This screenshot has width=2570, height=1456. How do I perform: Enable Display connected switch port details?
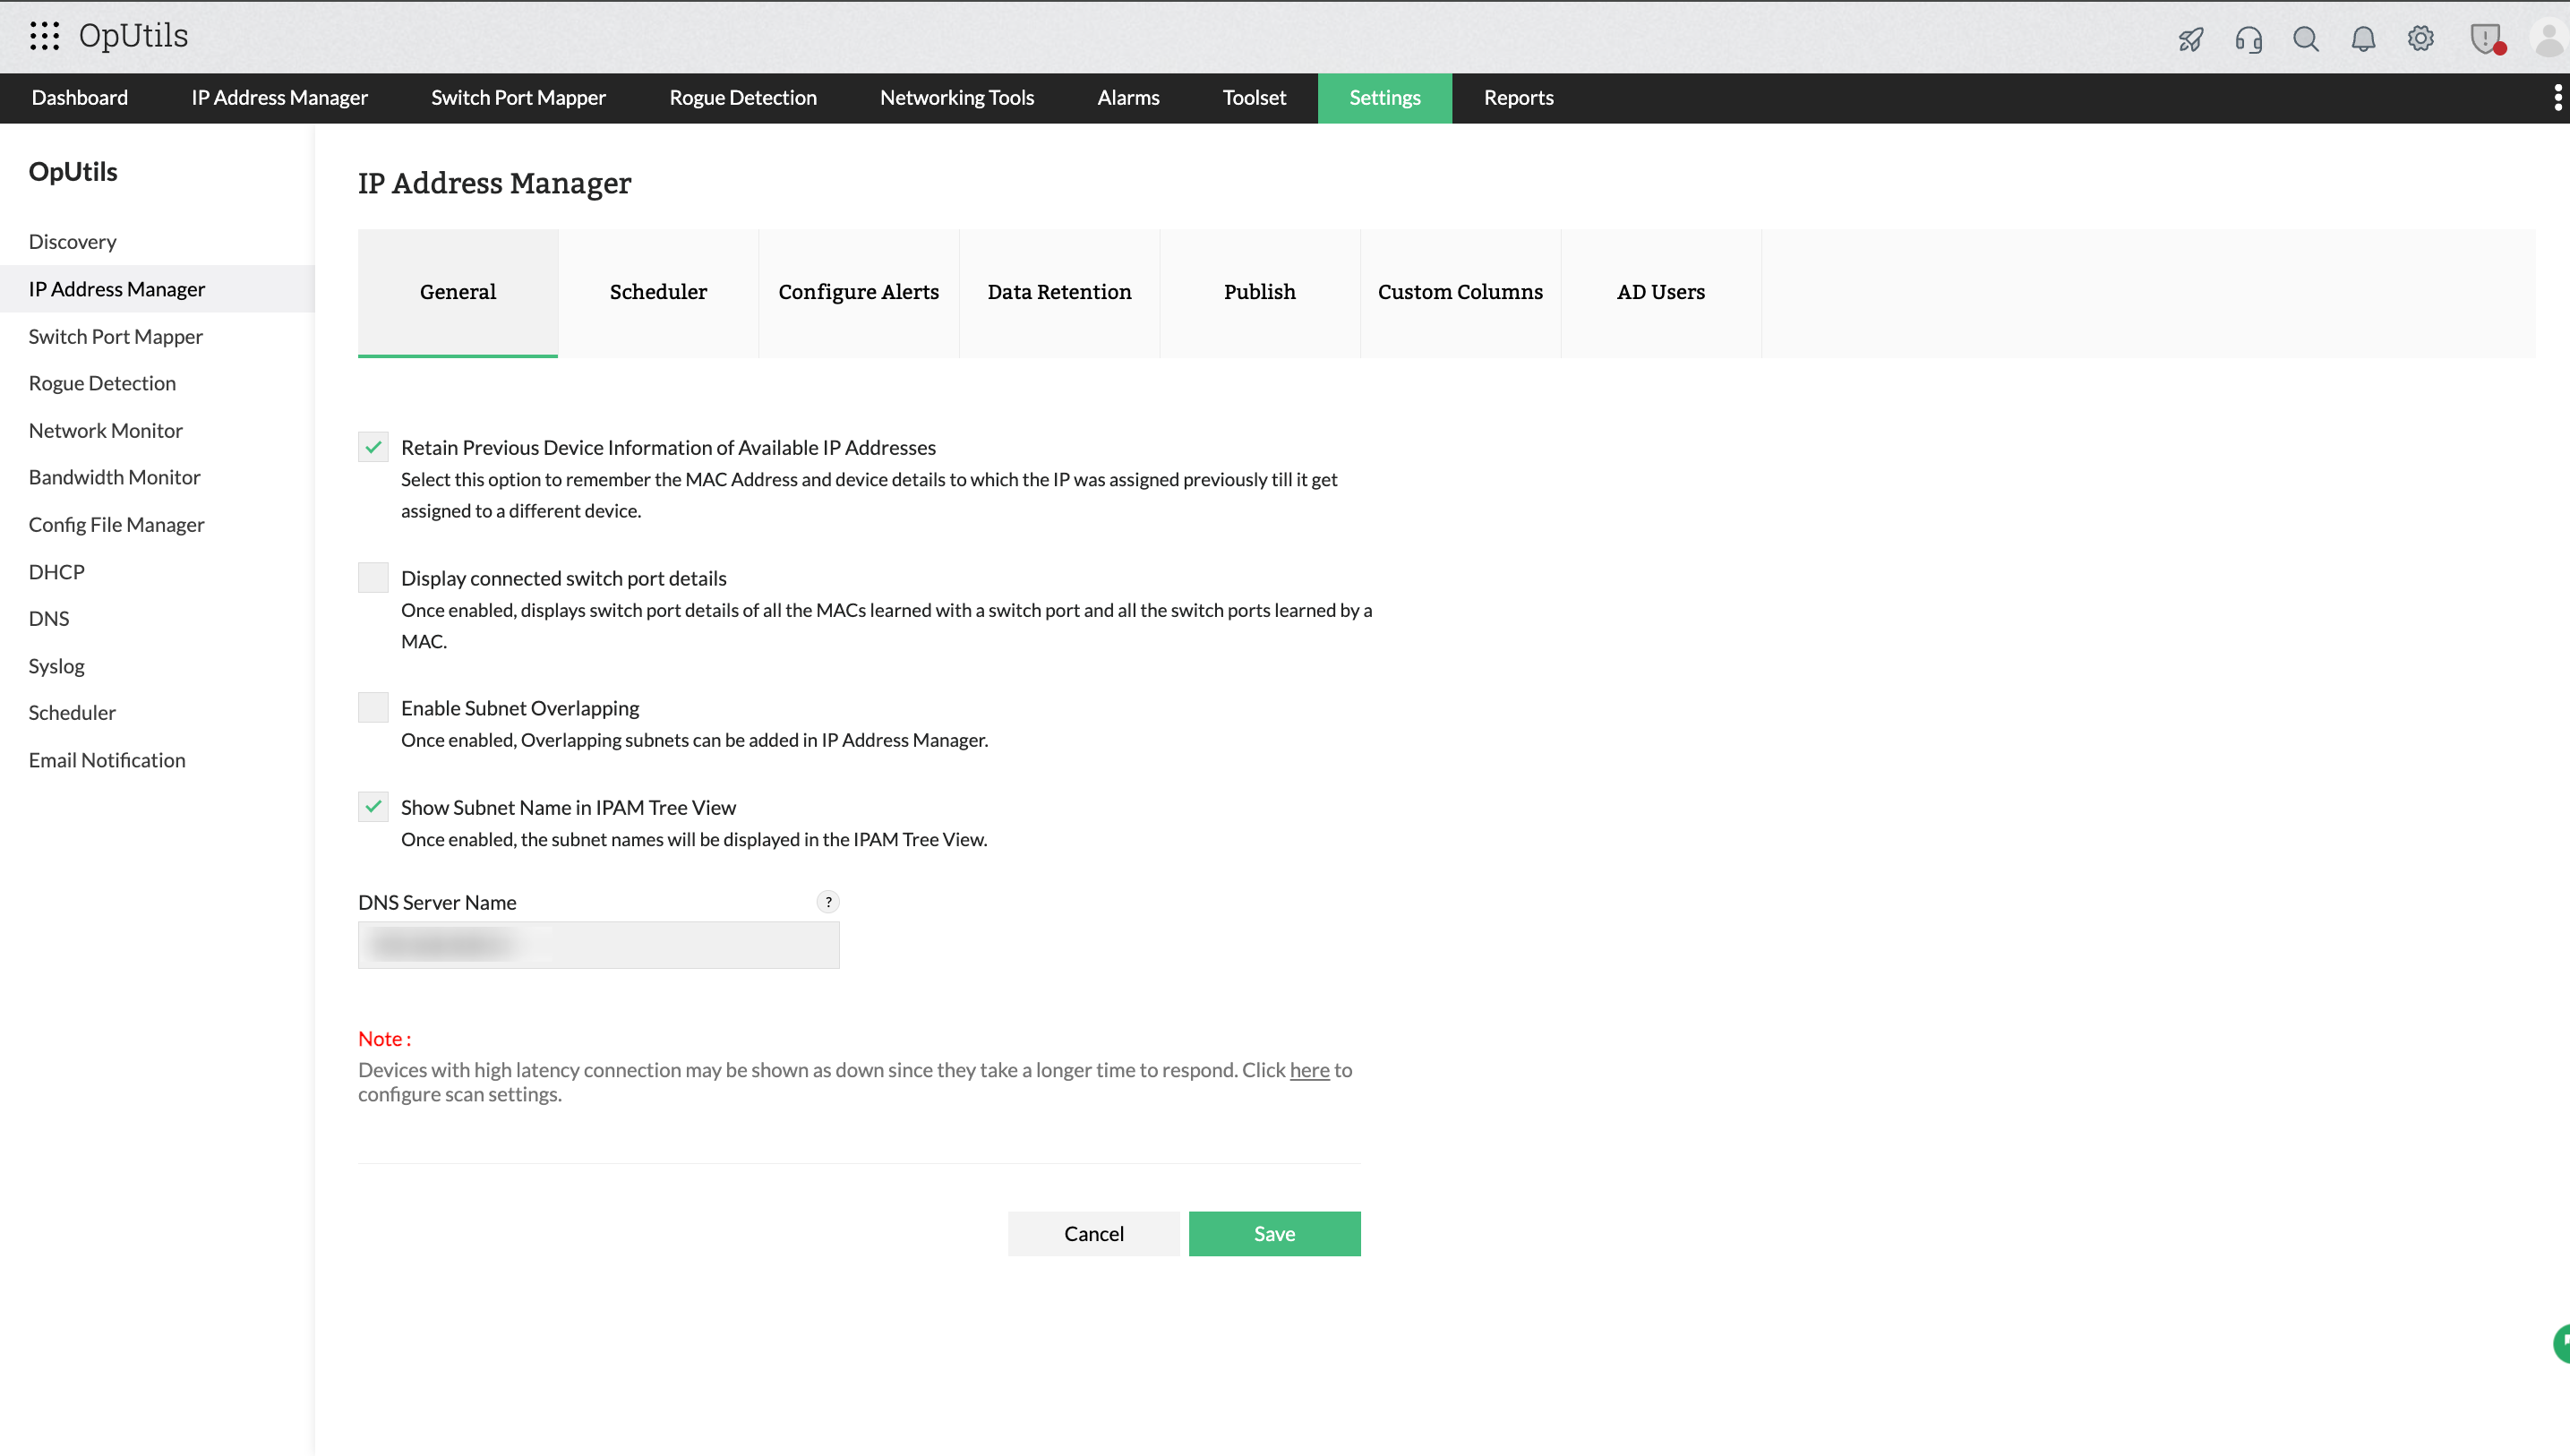point(373,578)
